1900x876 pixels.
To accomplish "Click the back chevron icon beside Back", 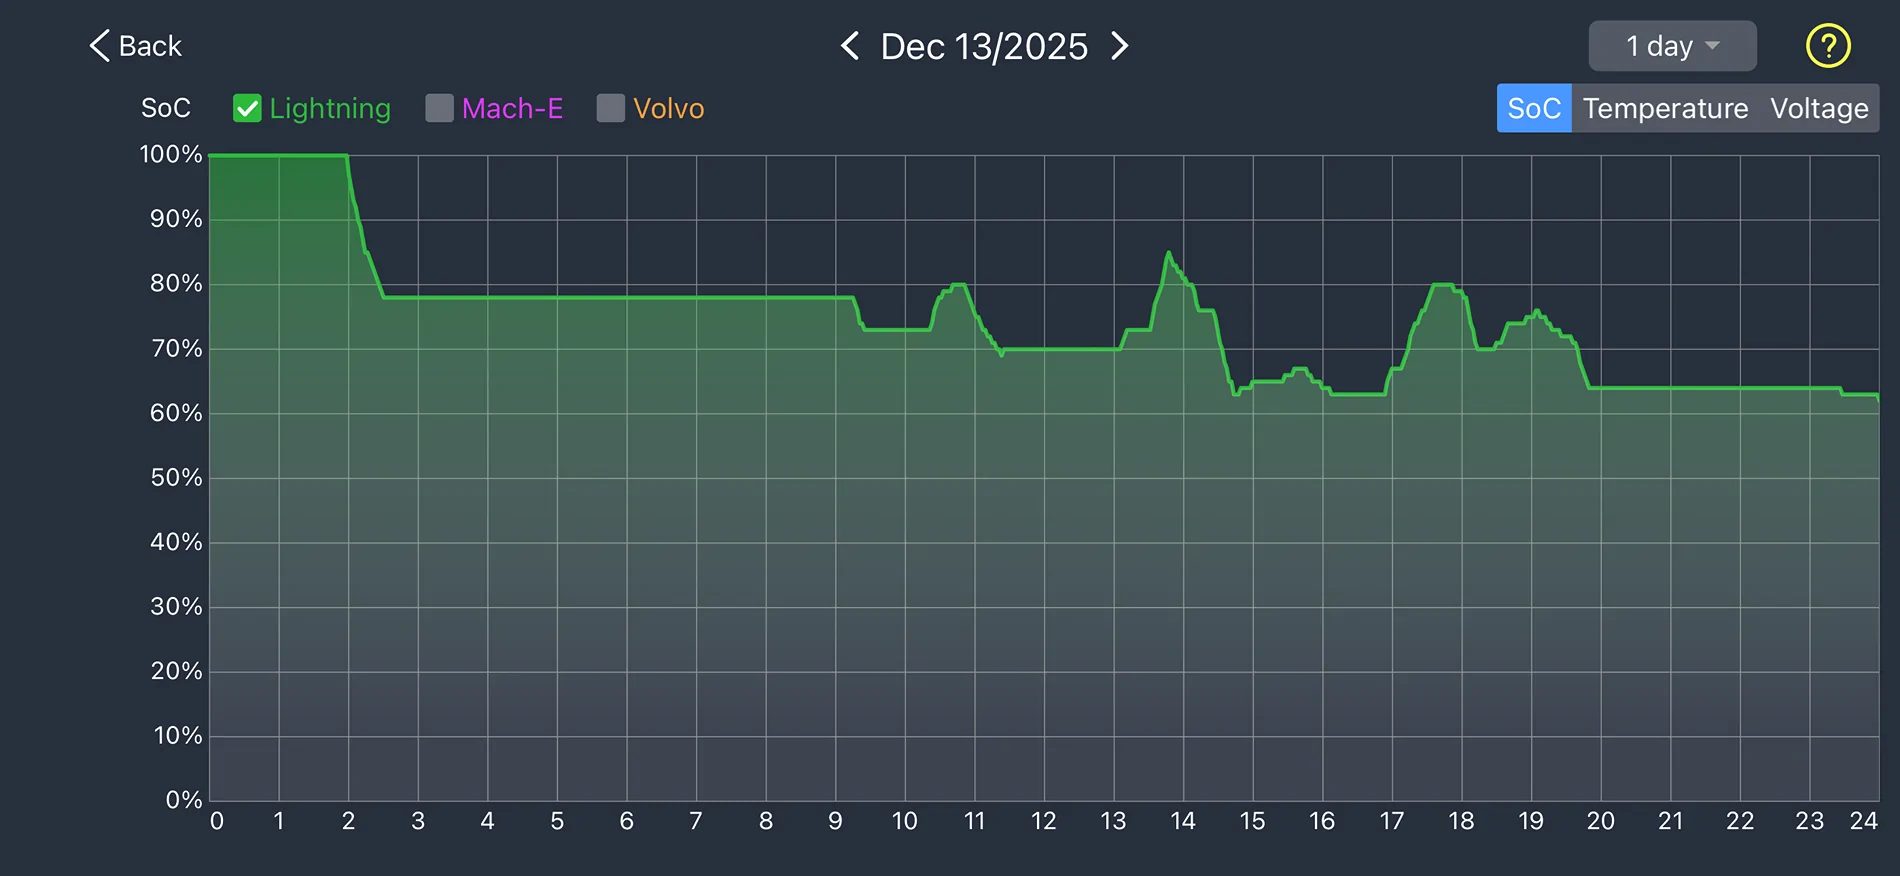I will 97,44.
